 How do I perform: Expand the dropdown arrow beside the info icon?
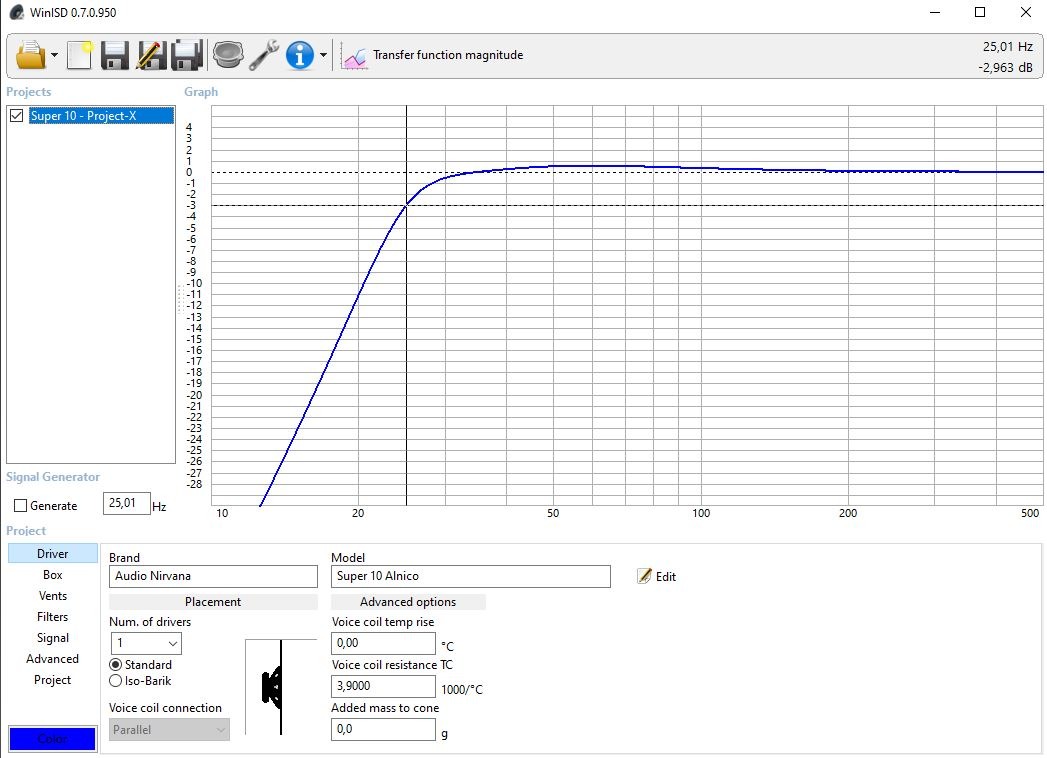[323, 55]
